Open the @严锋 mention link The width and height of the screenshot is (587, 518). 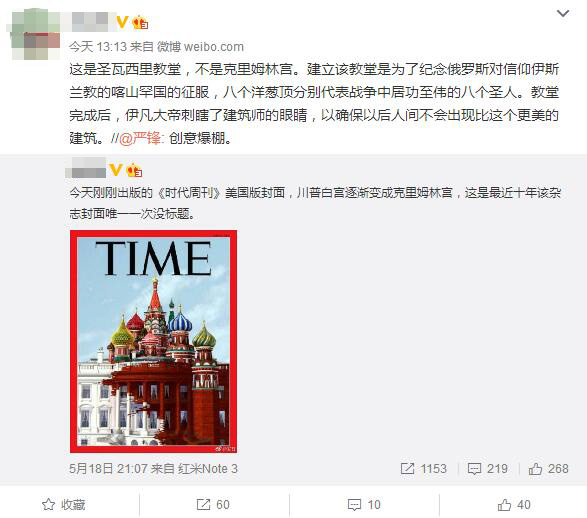(x=140, y=138)
